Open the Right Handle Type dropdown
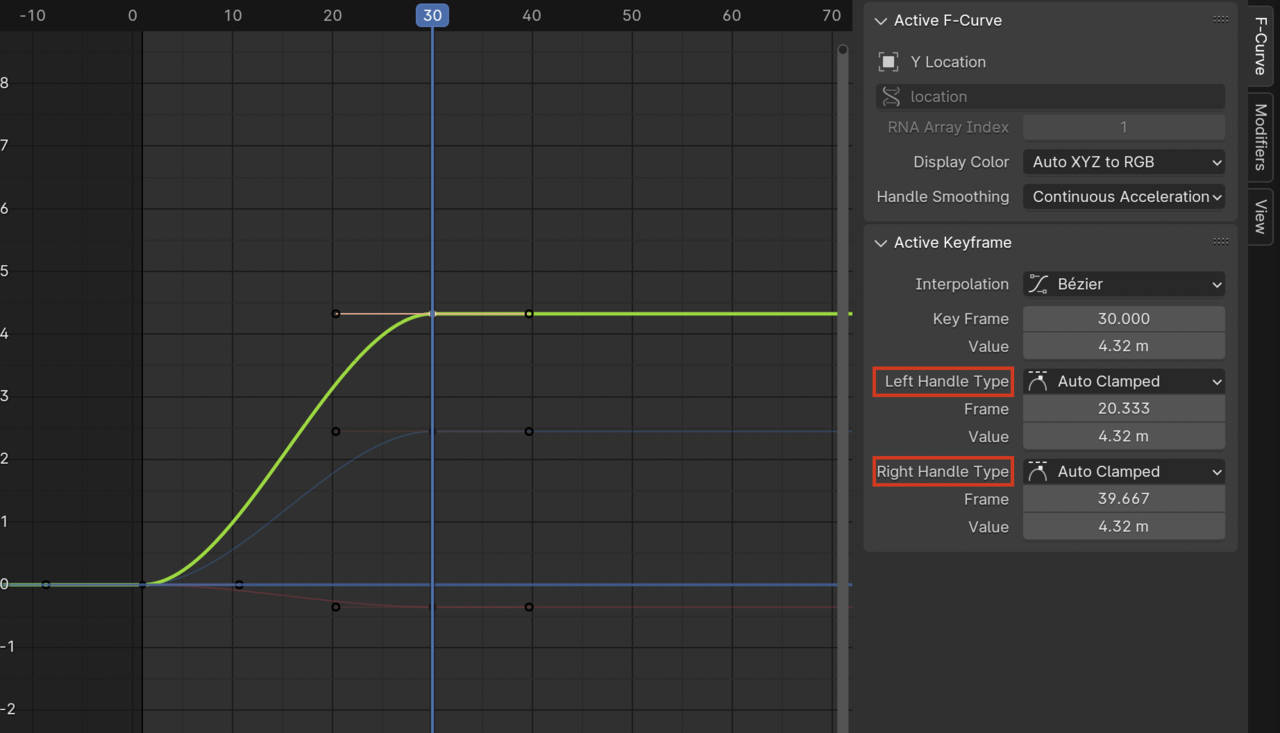This screenshot has height=733, width=1280. click(x=1124, y=471)
